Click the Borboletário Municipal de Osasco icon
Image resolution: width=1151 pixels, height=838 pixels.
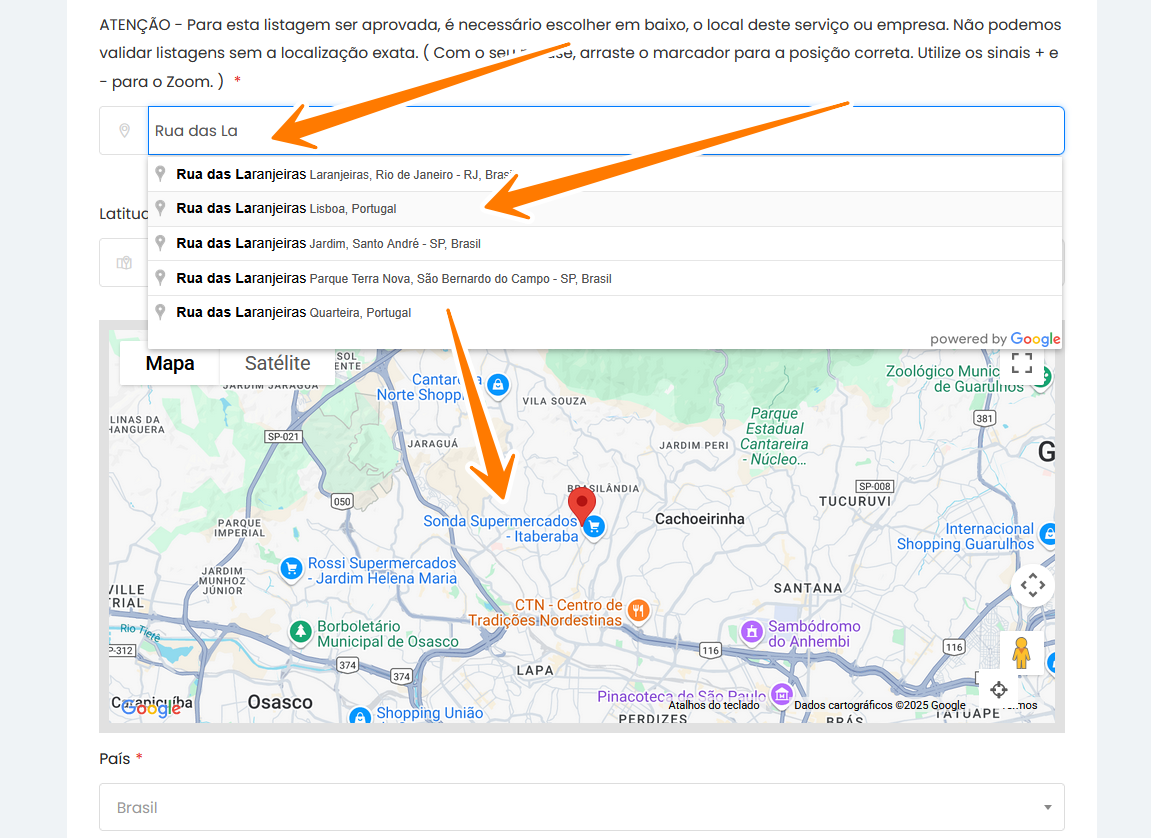[x=300, y=631]
